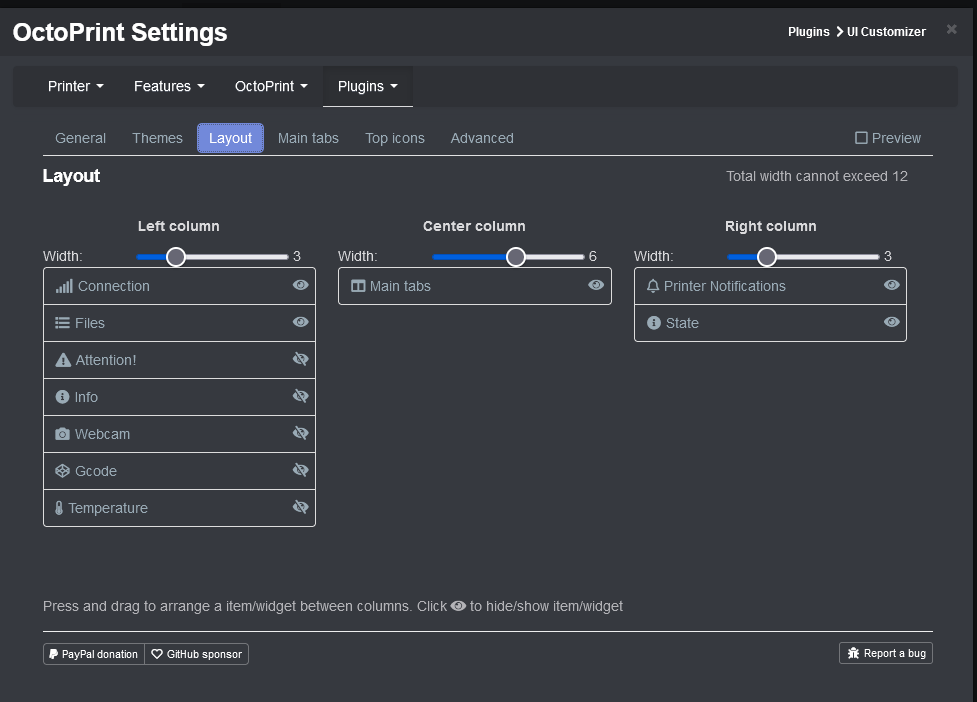The width and height of the screenshot is (977, 702).
Task: Adjust the Center column width slider
Action: tap(515, 257)
